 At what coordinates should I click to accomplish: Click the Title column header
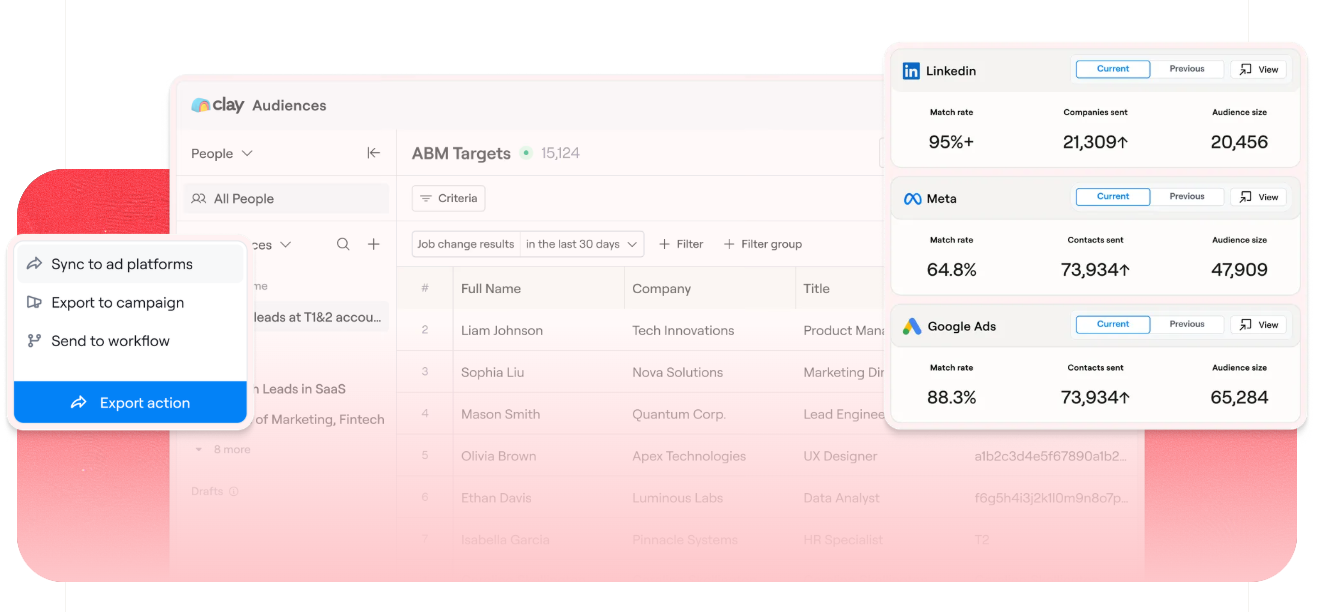coord(817,289)
